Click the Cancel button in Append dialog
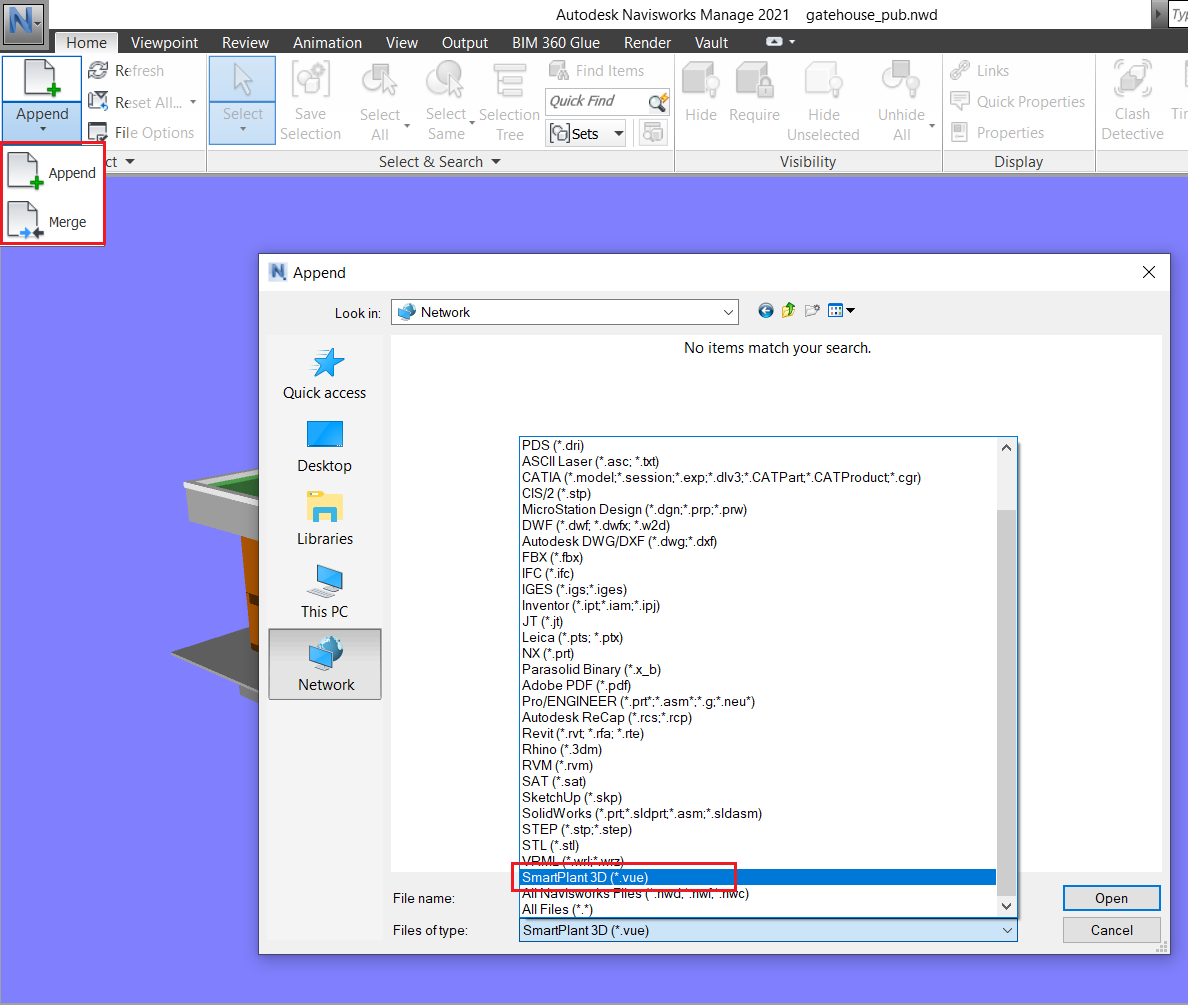1188x1005 pixels. [x=1111, y=930]
